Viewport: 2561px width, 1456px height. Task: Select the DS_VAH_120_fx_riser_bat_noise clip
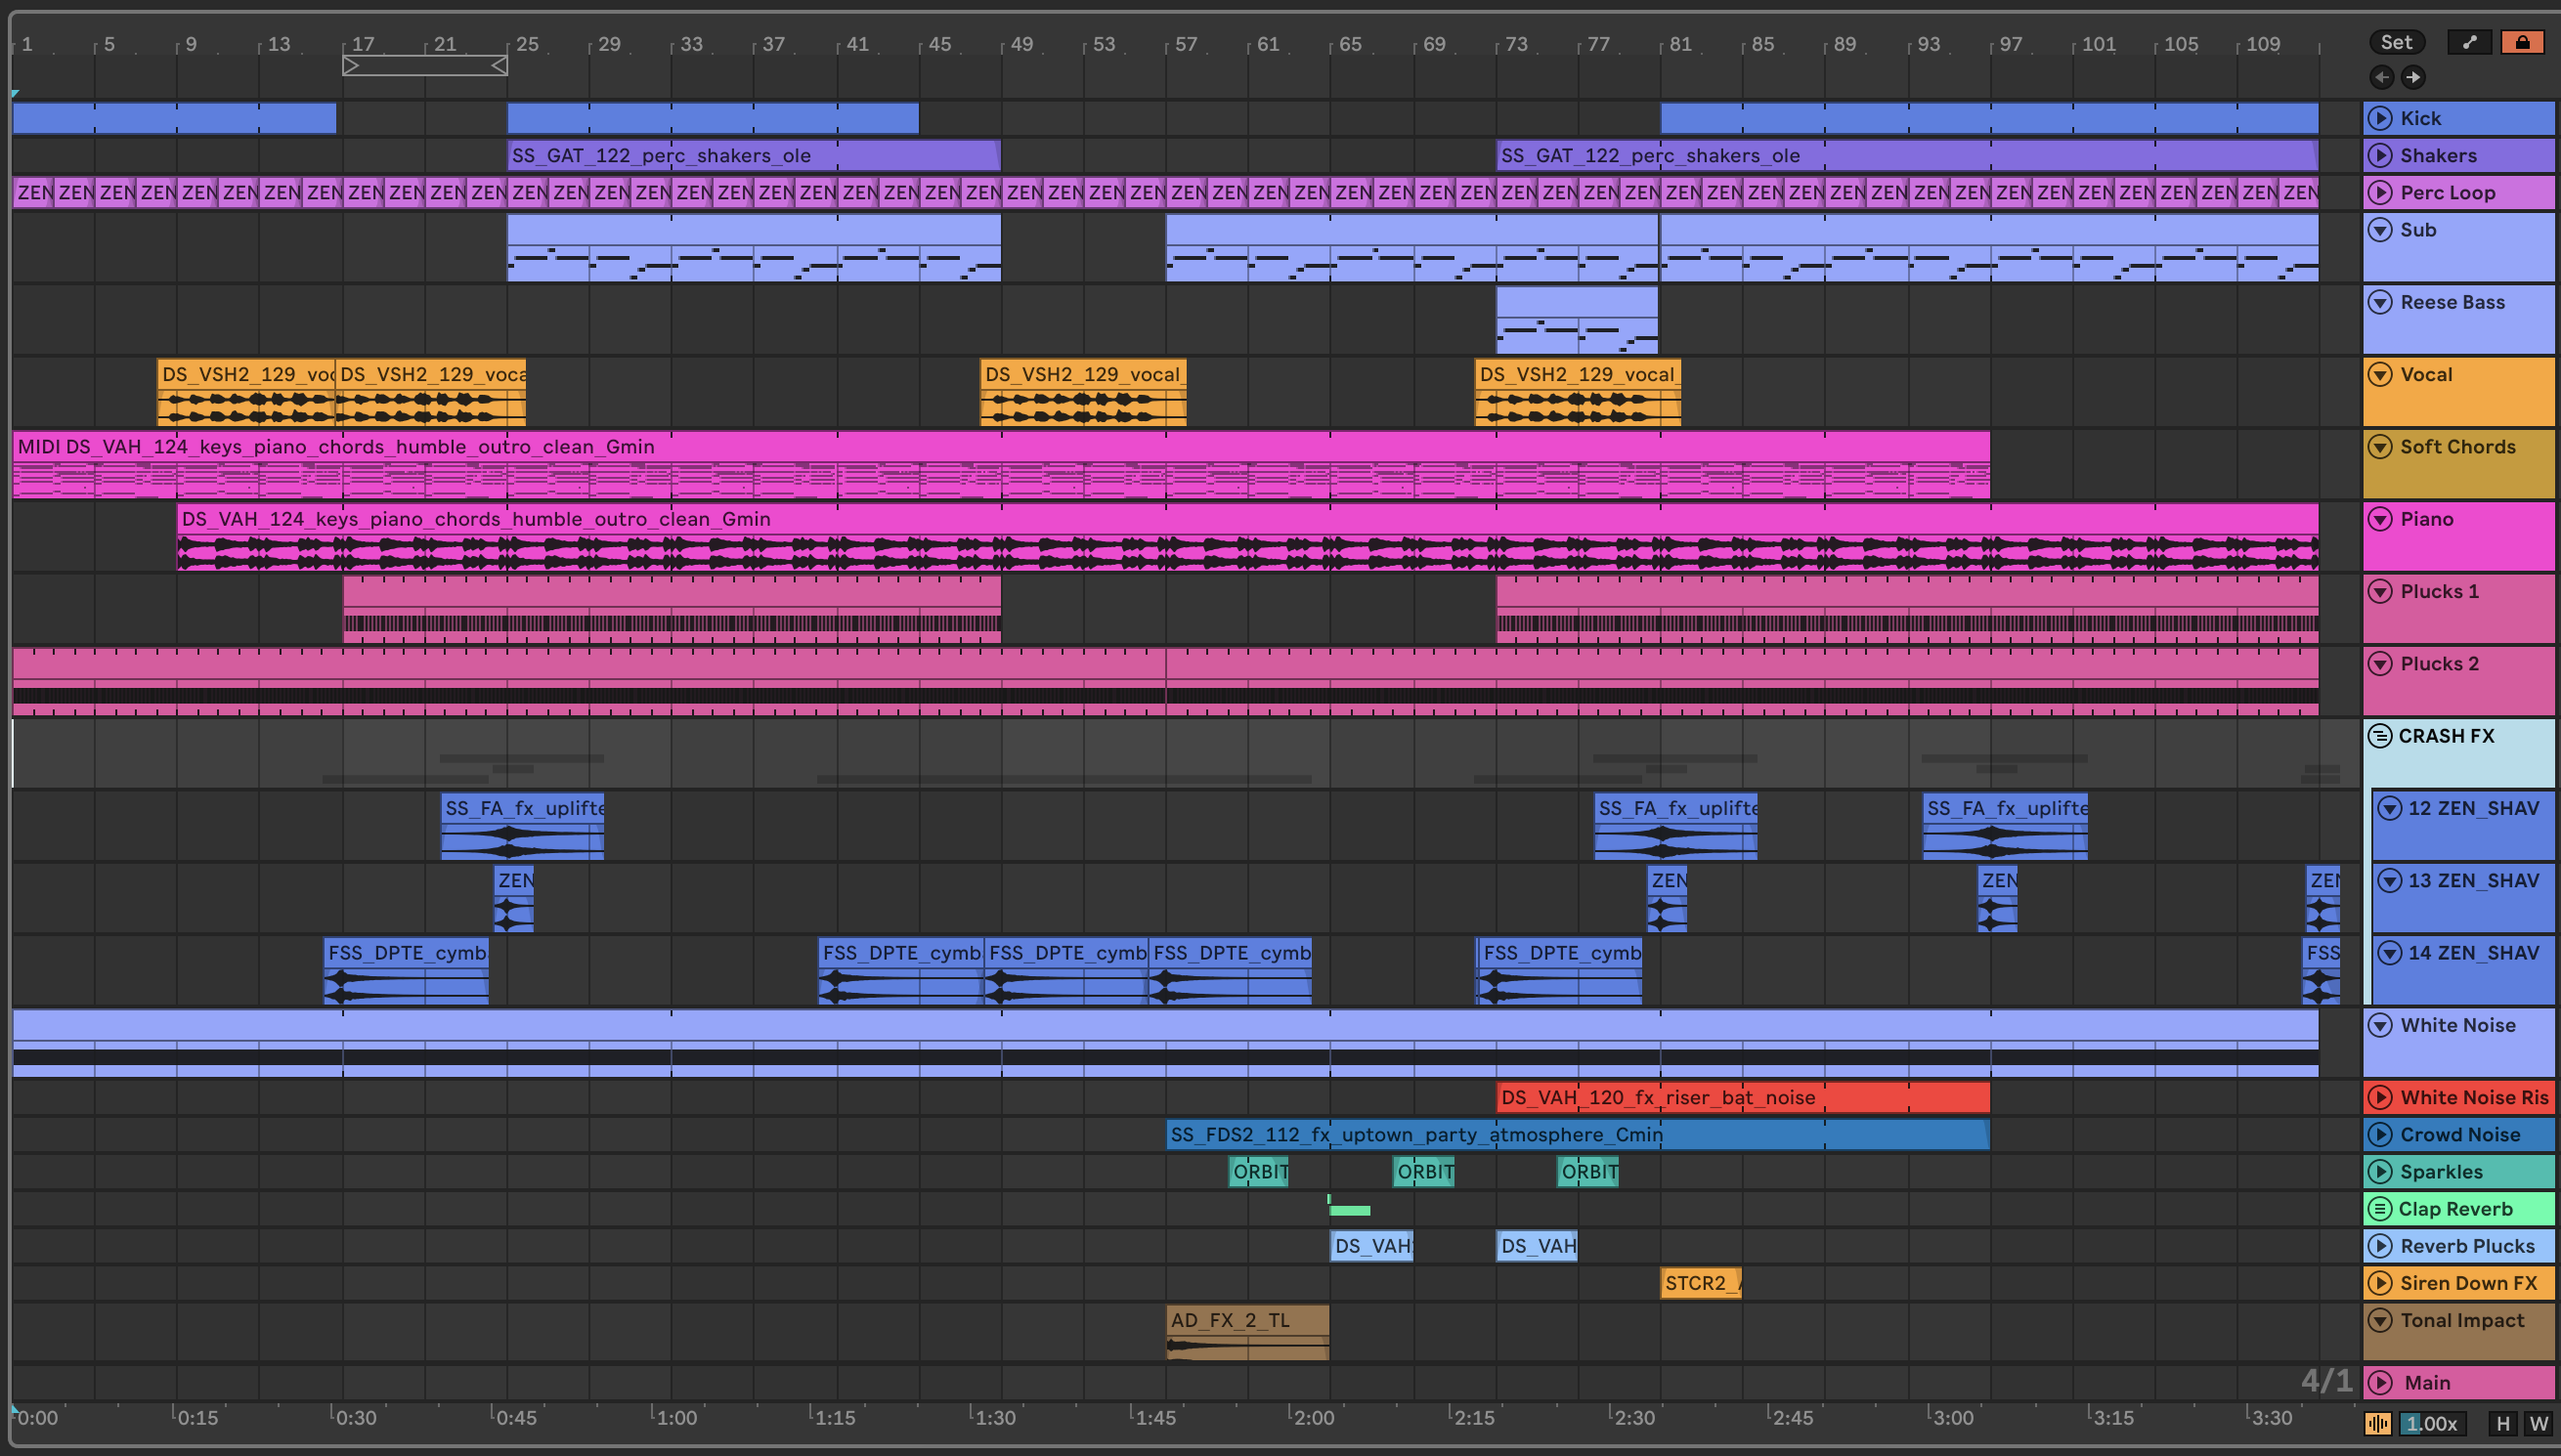1743,1097
